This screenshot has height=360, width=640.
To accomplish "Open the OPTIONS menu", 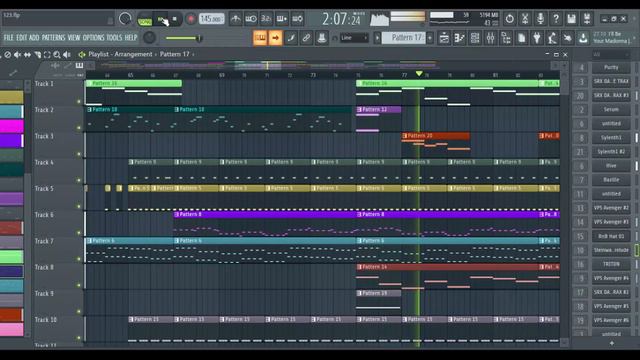I will coord(93,38).
